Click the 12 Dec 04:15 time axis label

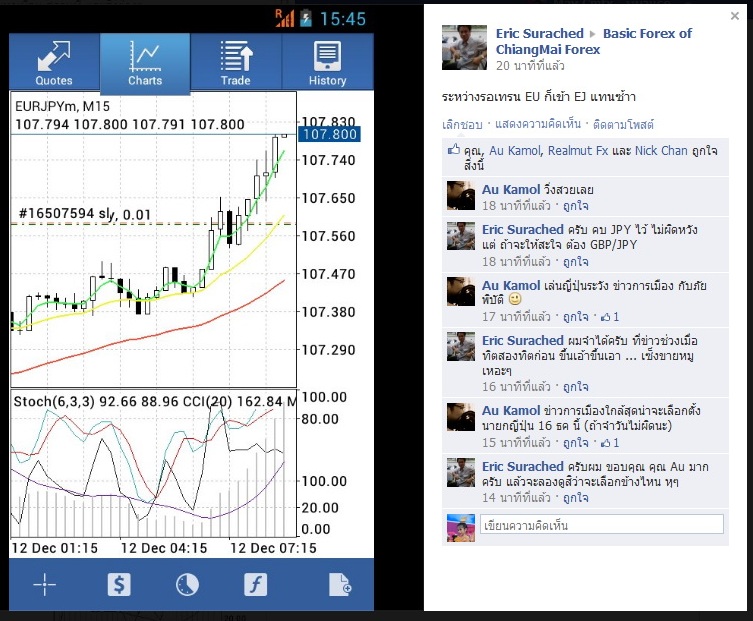tap(164, 548)
